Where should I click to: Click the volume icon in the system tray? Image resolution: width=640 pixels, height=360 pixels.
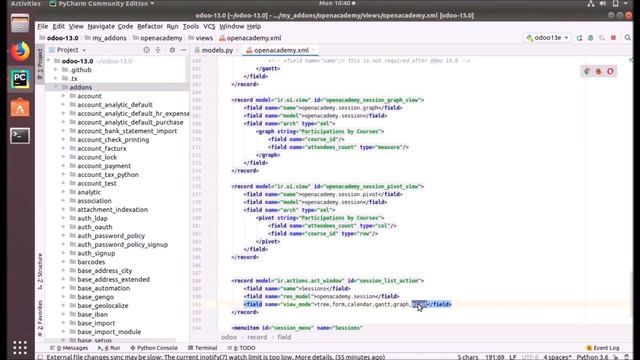pos(603,4)
